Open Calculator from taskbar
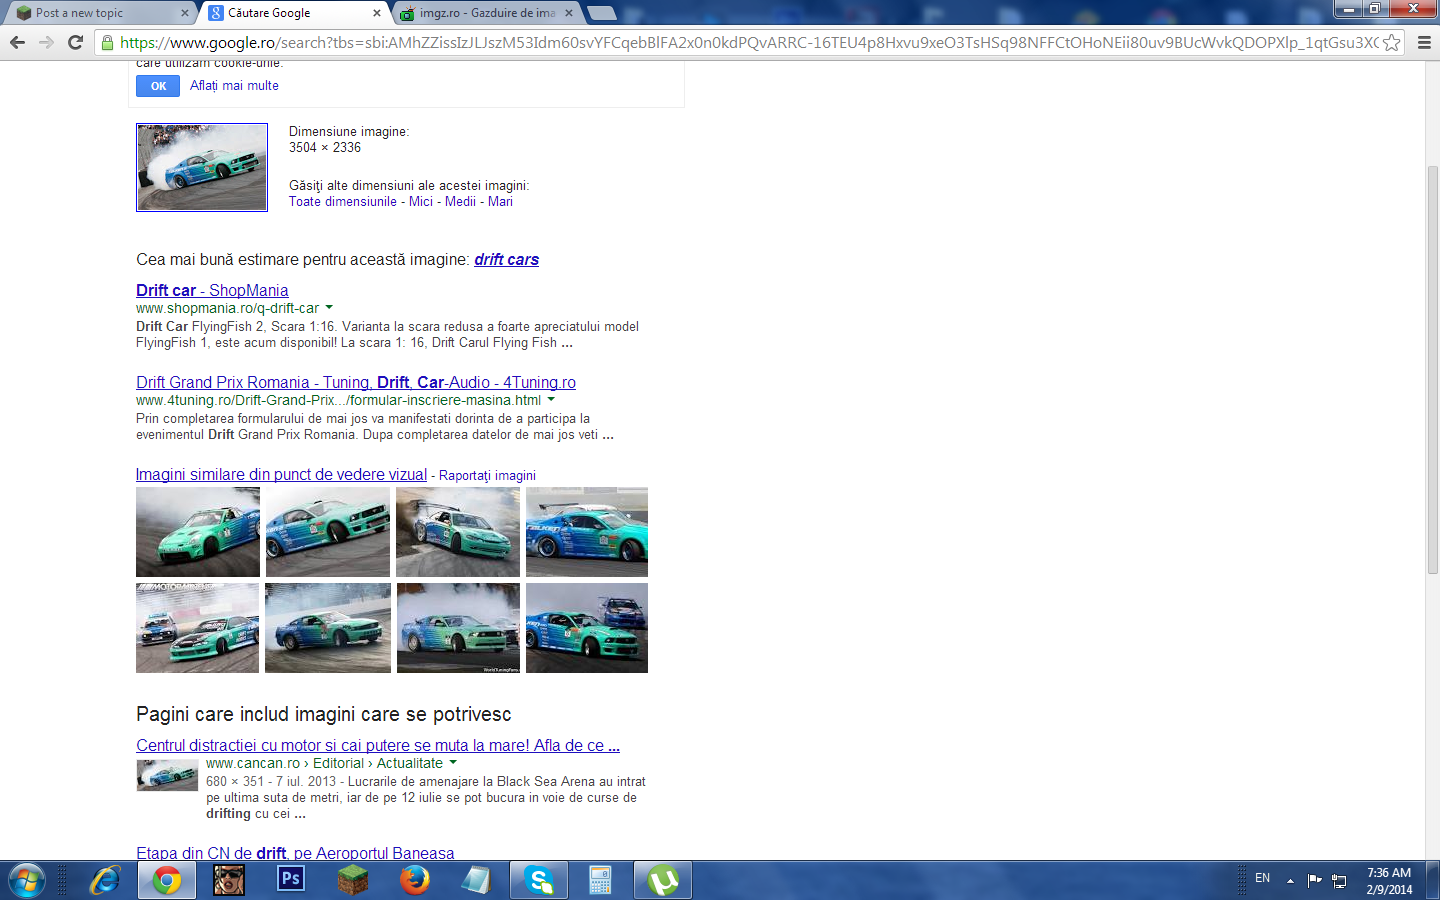The image size is (1440, 900). pos(601,880)
